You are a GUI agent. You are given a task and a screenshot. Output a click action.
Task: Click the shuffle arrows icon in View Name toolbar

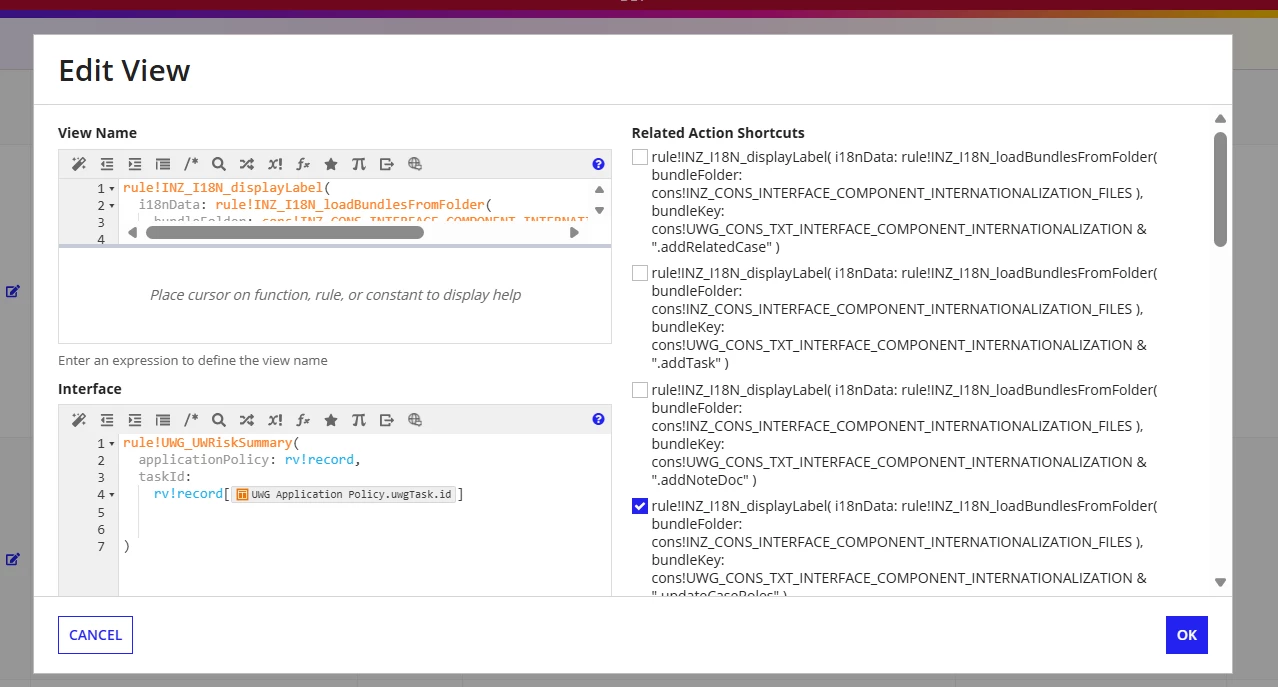pos(247,164)
